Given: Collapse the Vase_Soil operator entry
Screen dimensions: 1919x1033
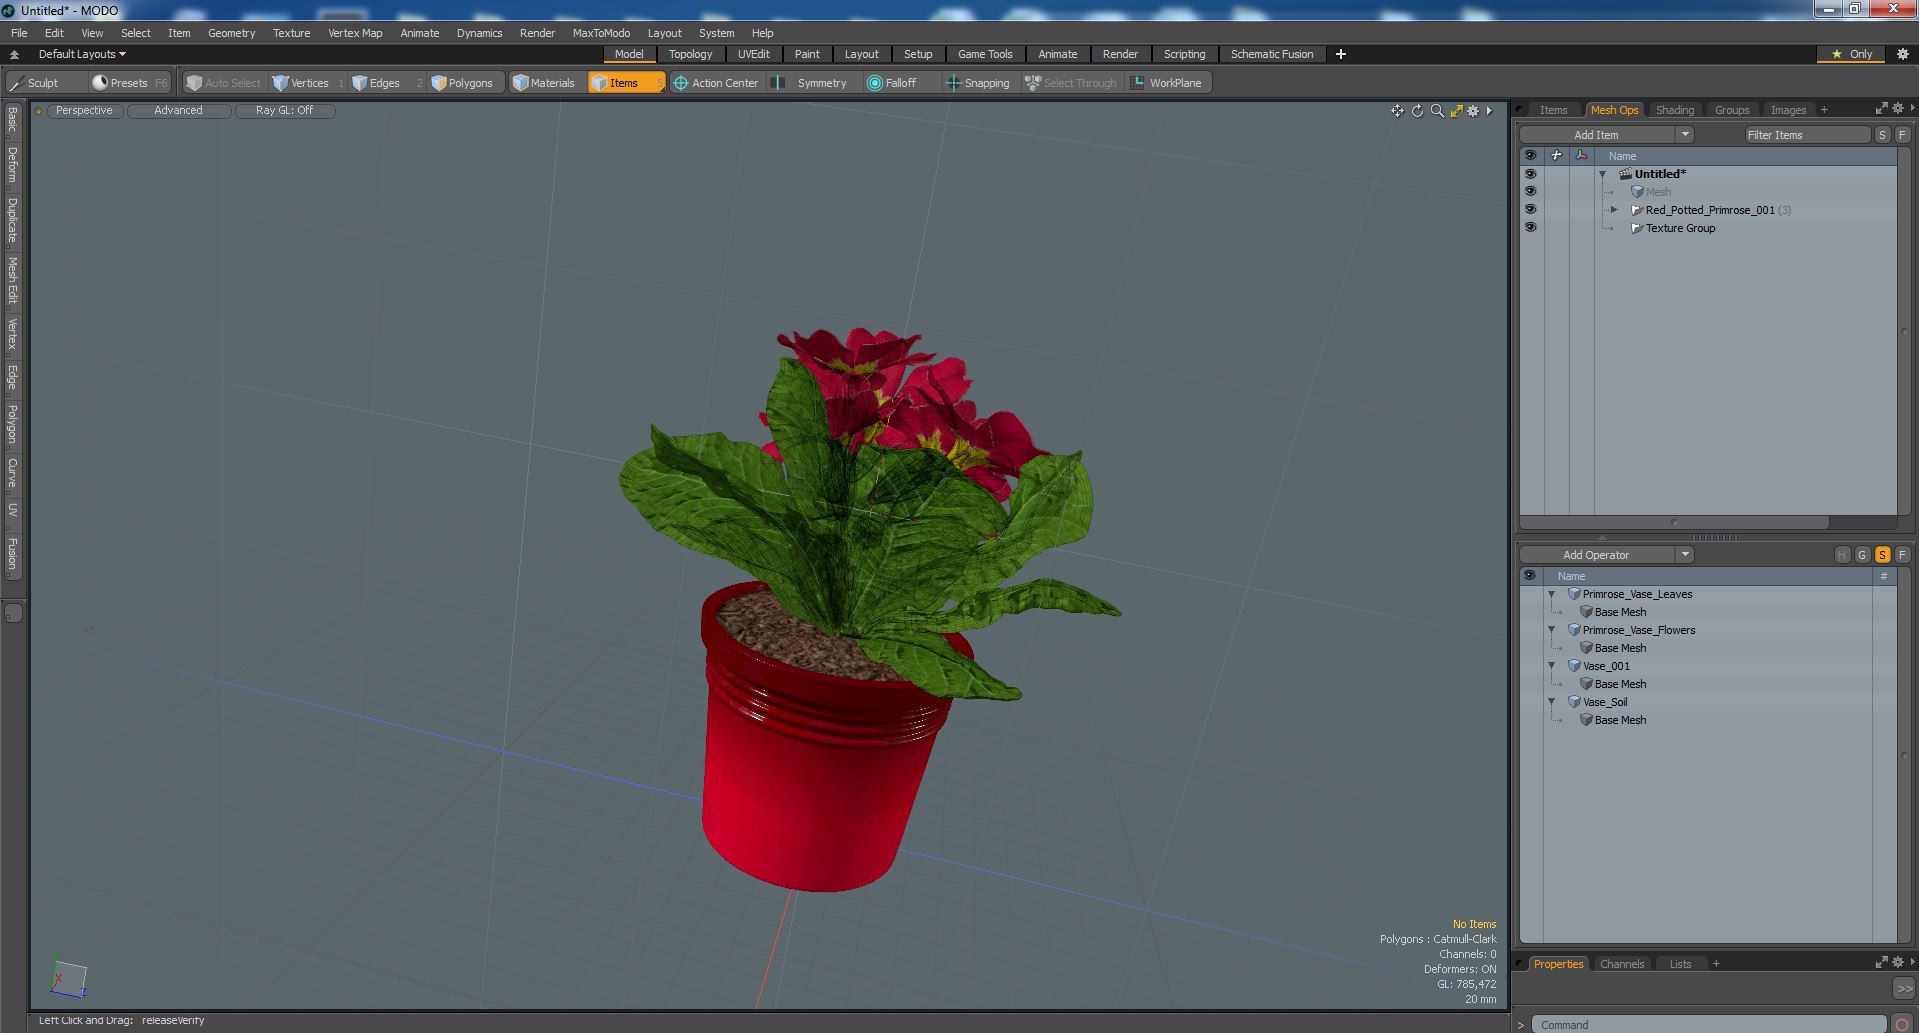Looking at the screenshot, I should click(x=1552, y=702).
